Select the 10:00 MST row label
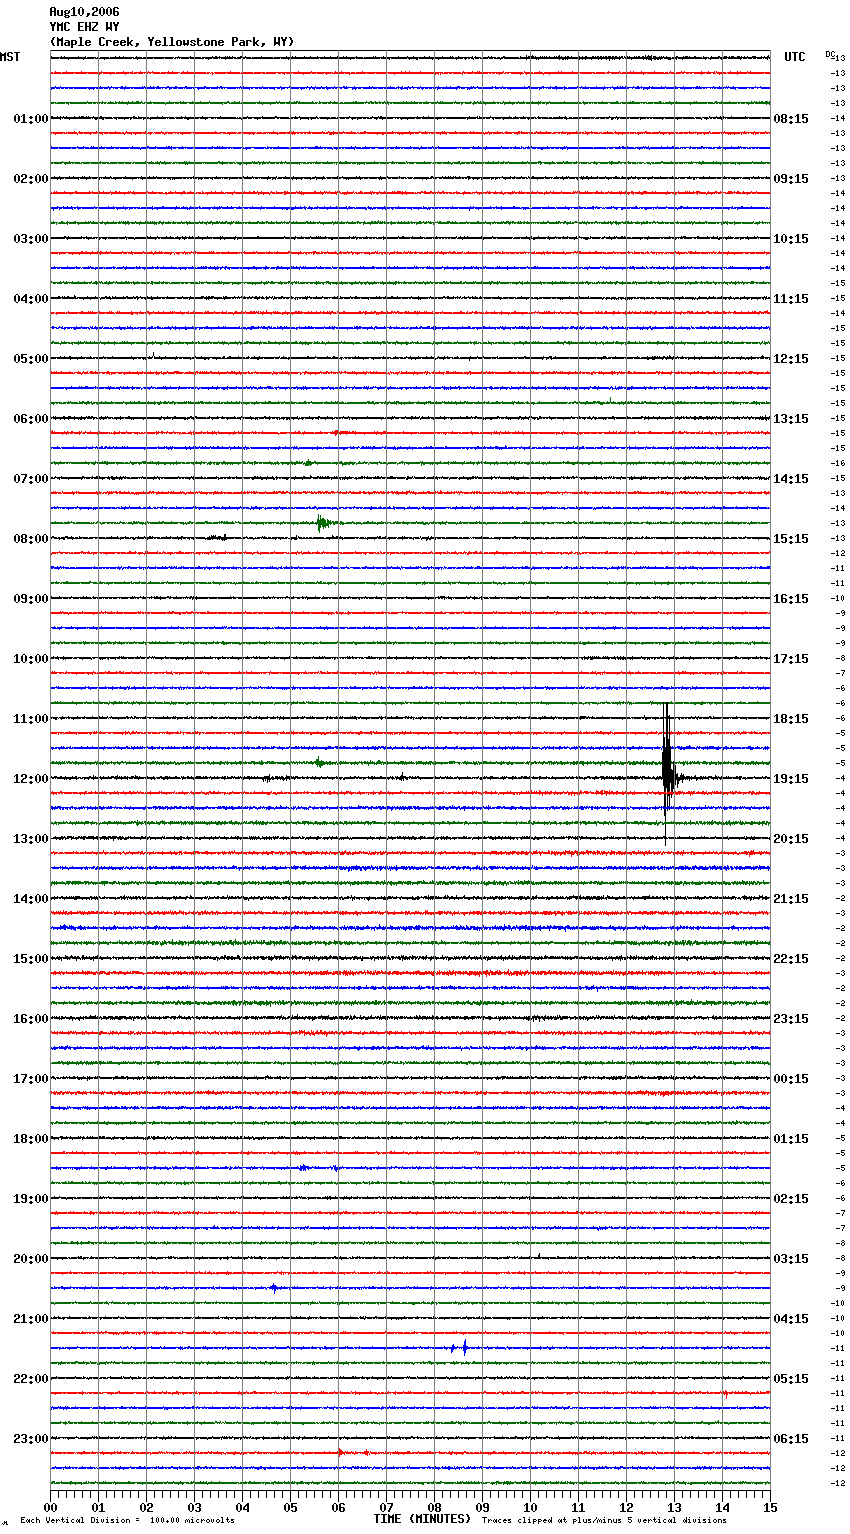This screenshot has width=850, height=1534. (x=31, y=659)
